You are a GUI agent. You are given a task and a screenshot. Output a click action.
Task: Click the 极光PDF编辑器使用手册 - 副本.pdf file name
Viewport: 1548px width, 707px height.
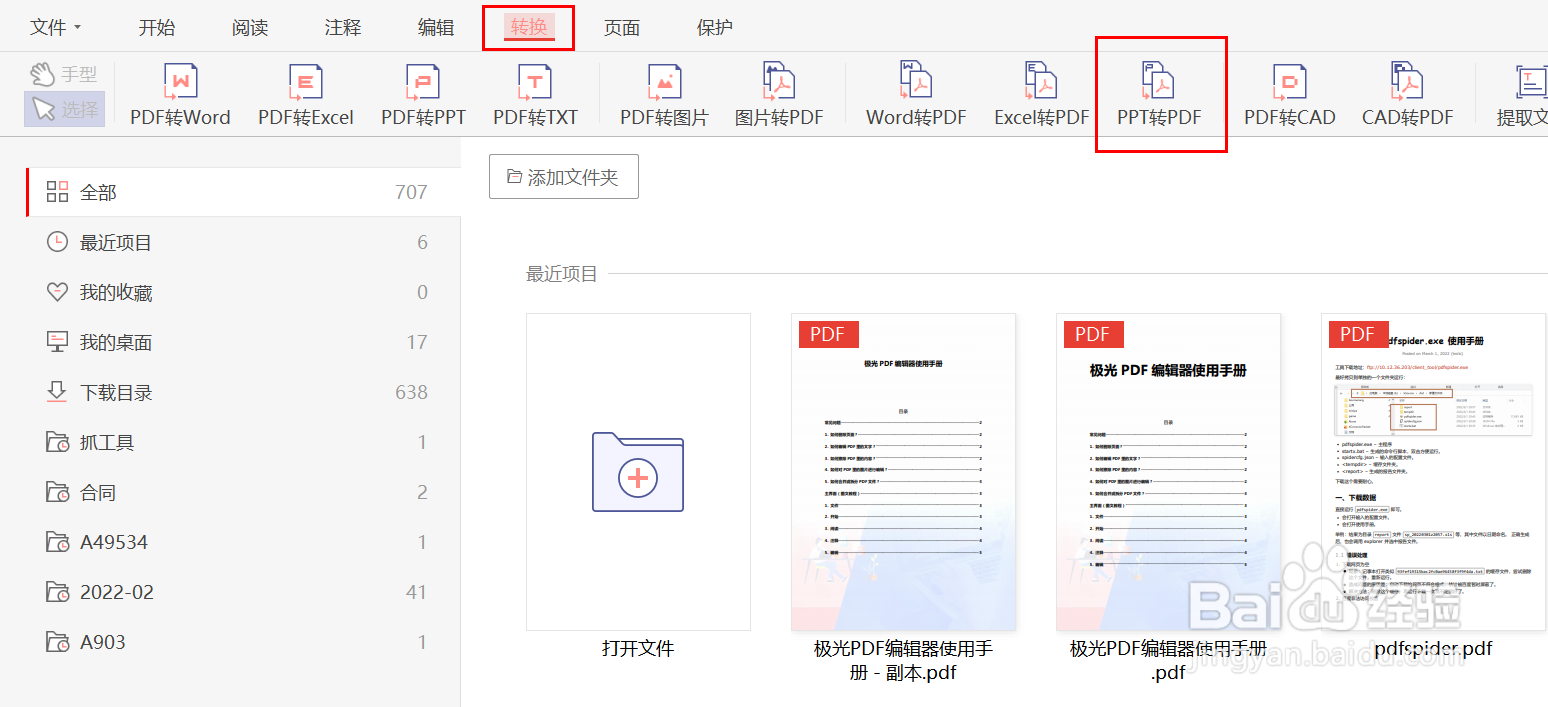pos(903,661)
